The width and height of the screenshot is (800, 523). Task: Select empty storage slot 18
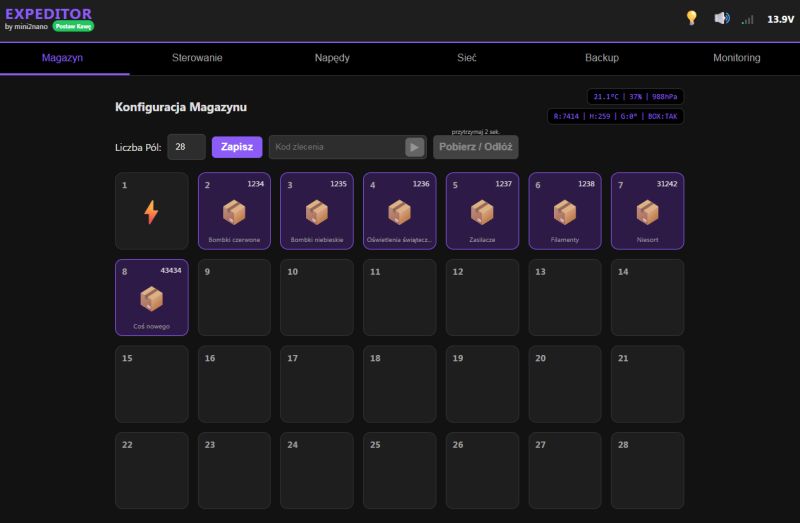[399, 384]
